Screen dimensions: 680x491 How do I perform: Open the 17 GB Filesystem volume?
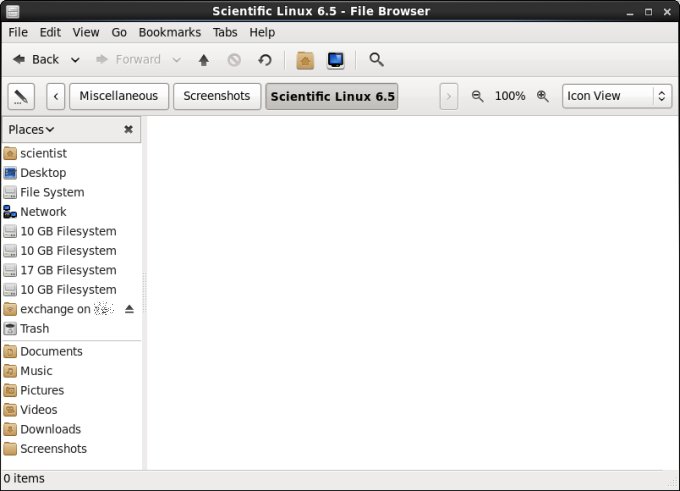pyautogui.click(x=72, y=270)
